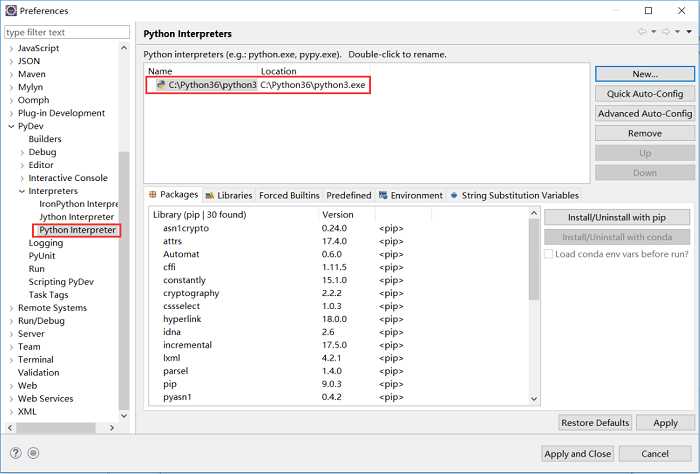Screen dimensions: 700x474
Task: Click the Advanced Auto-Config button
Action: click(x=645, y=113)
